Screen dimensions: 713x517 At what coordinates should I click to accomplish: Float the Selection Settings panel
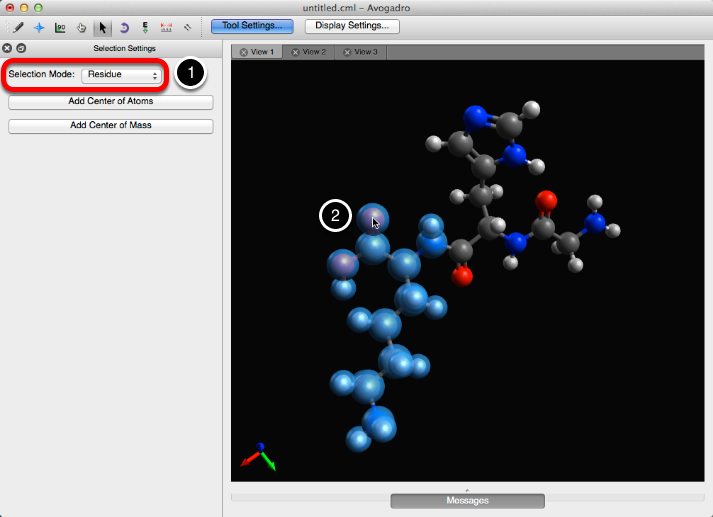click(21, 48)
